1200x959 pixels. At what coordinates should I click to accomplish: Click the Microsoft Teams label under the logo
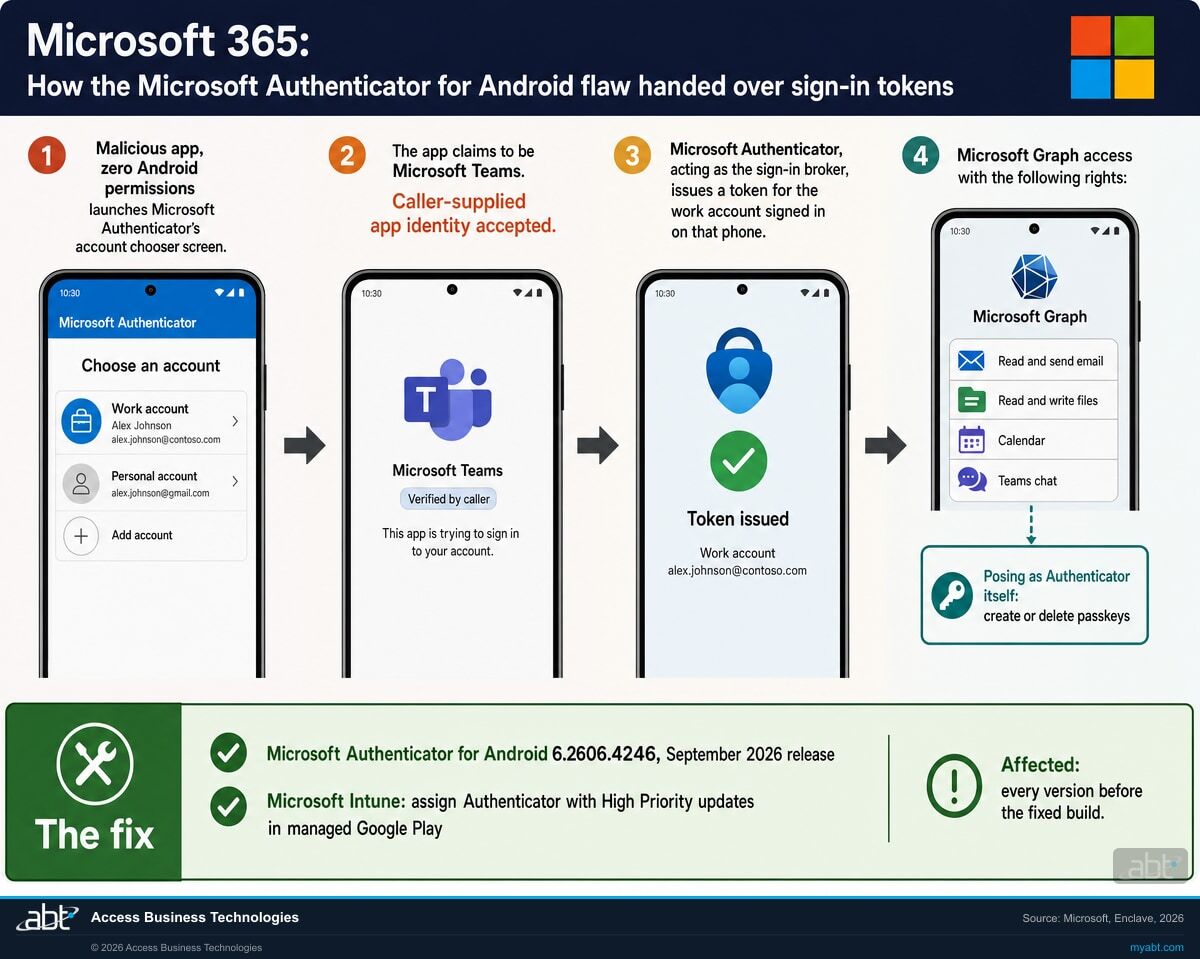pyautogui.click(x=447, y=470)
